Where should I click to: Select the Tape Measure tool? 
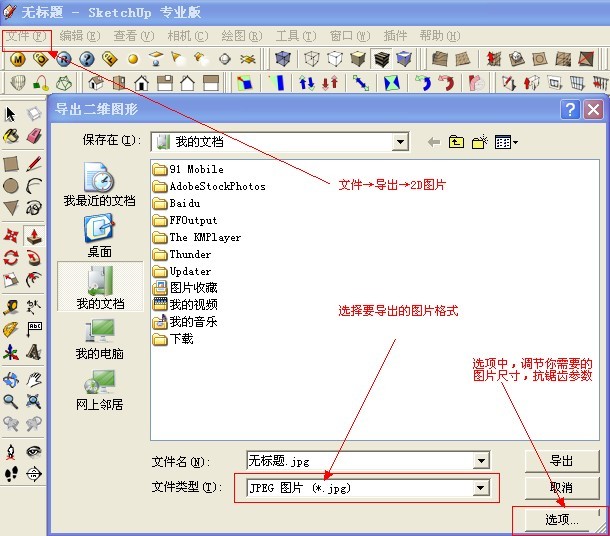(11, 307)
